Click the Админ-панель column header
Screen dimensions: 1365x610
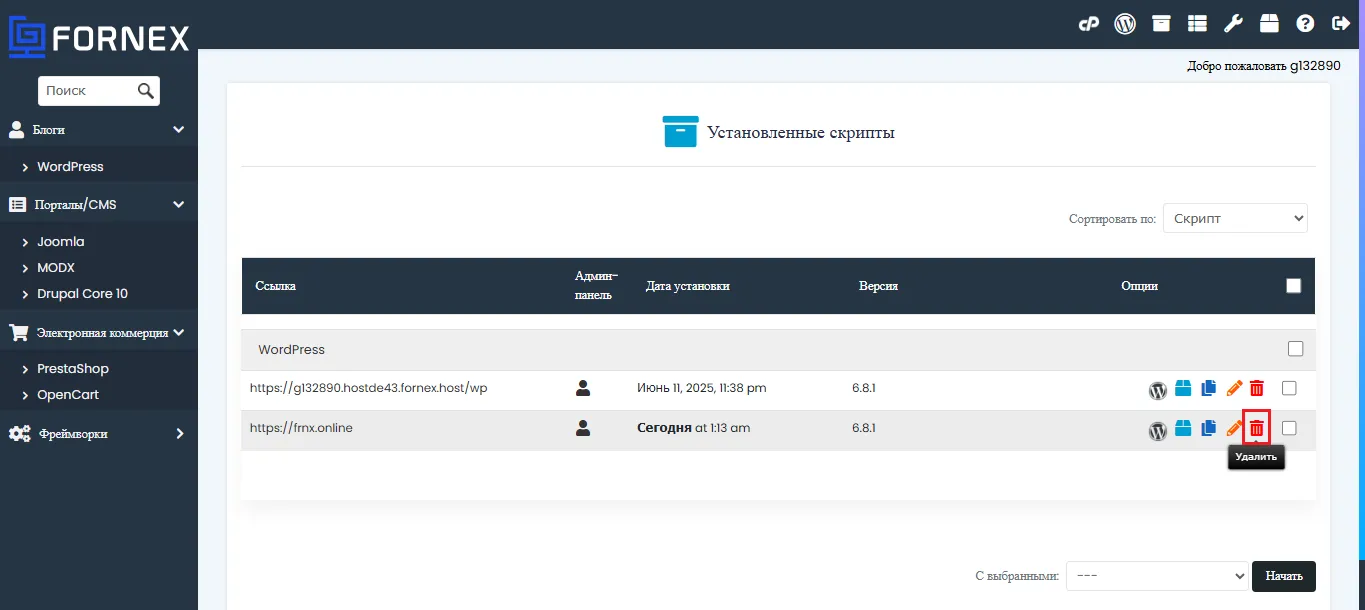596,286
